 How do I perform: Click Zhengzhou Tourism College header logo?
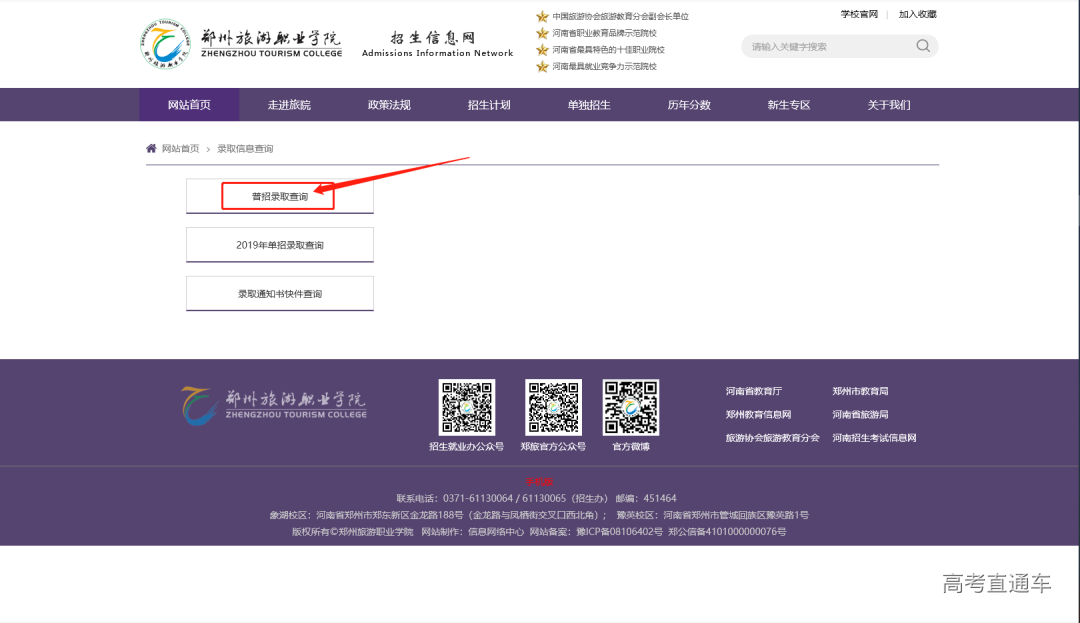click(242, 44)
